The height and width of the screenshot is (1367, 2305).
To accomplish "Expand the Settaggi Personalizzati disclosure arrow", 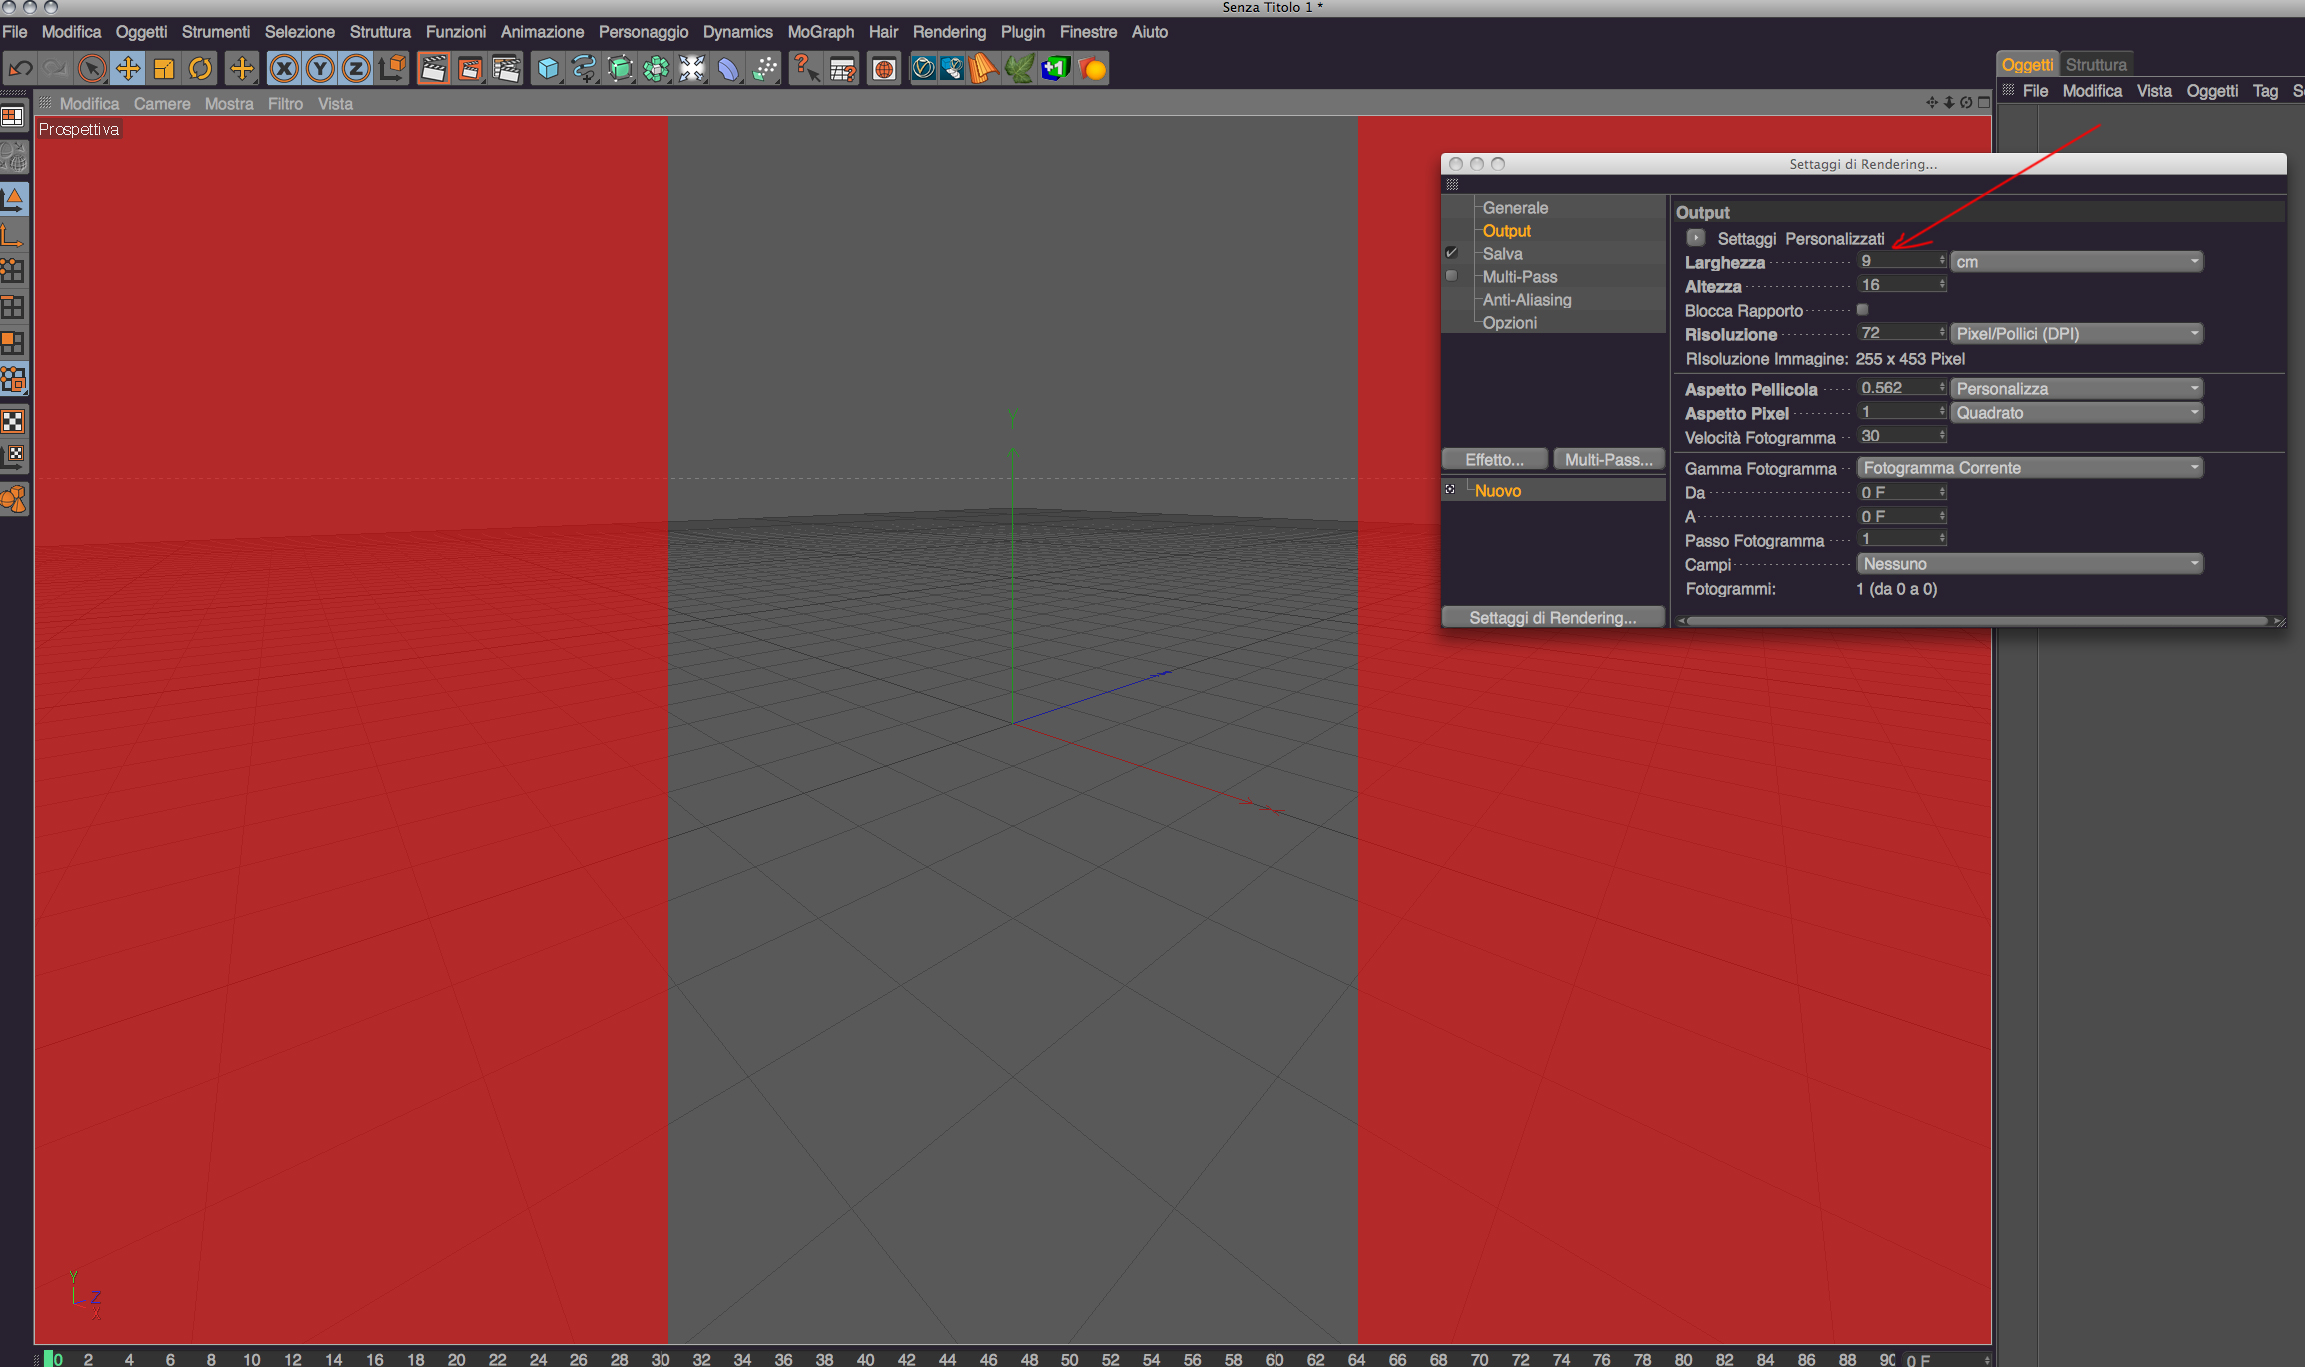I will point(1695,238).
